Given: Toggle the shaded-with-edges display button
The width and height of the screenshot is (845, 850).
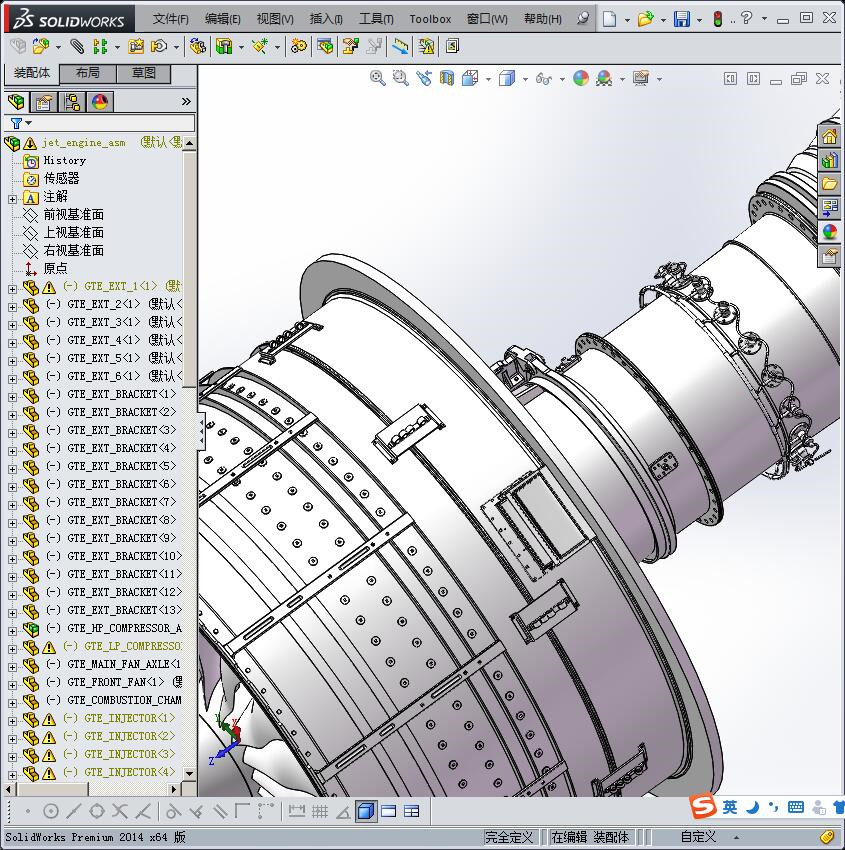Looking at the screenshot, I should (x=366, y=811).
